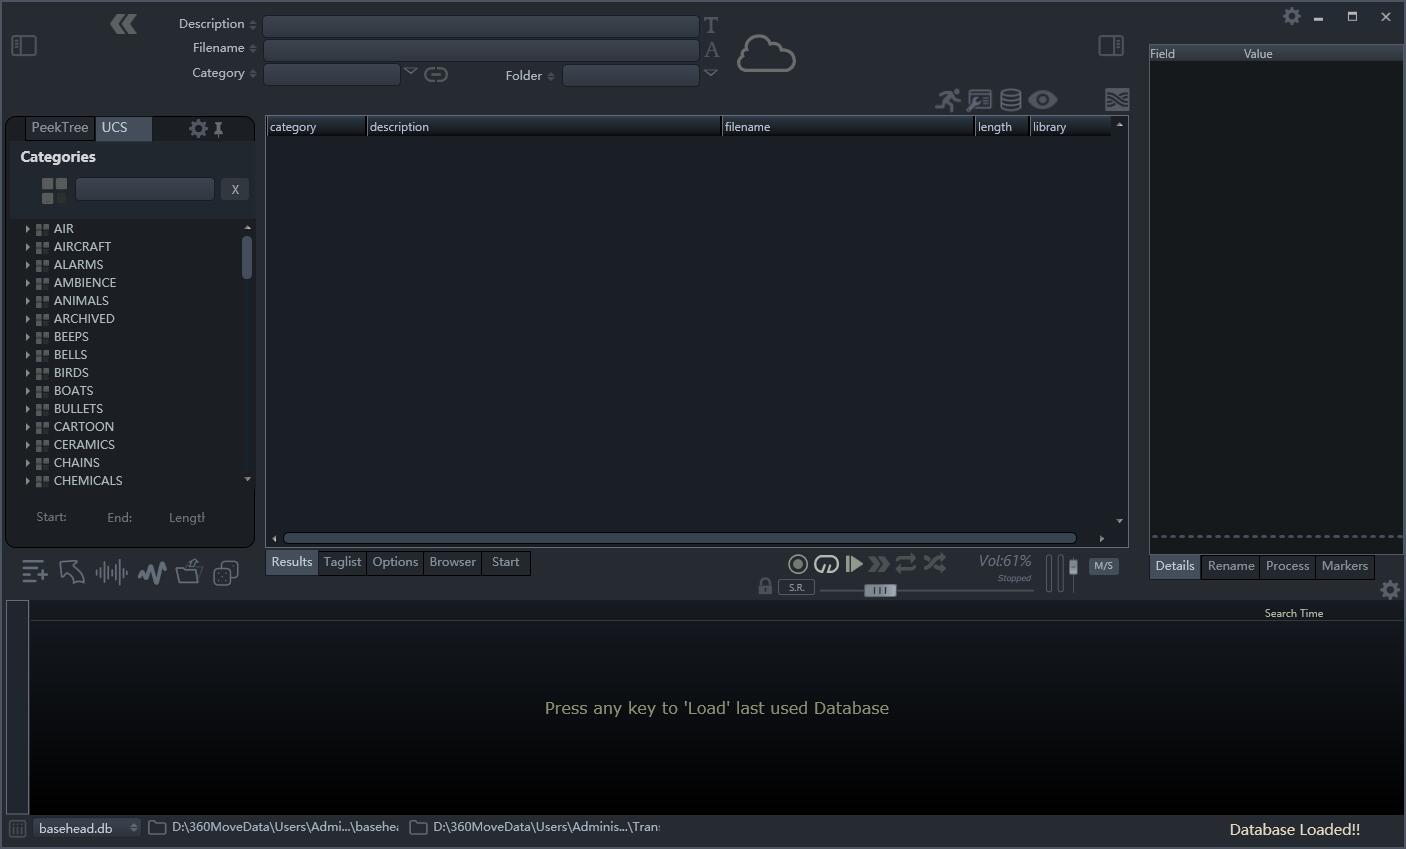Click the cloud sync icon at the top
1406x849 pixels.
pos(766,52)
